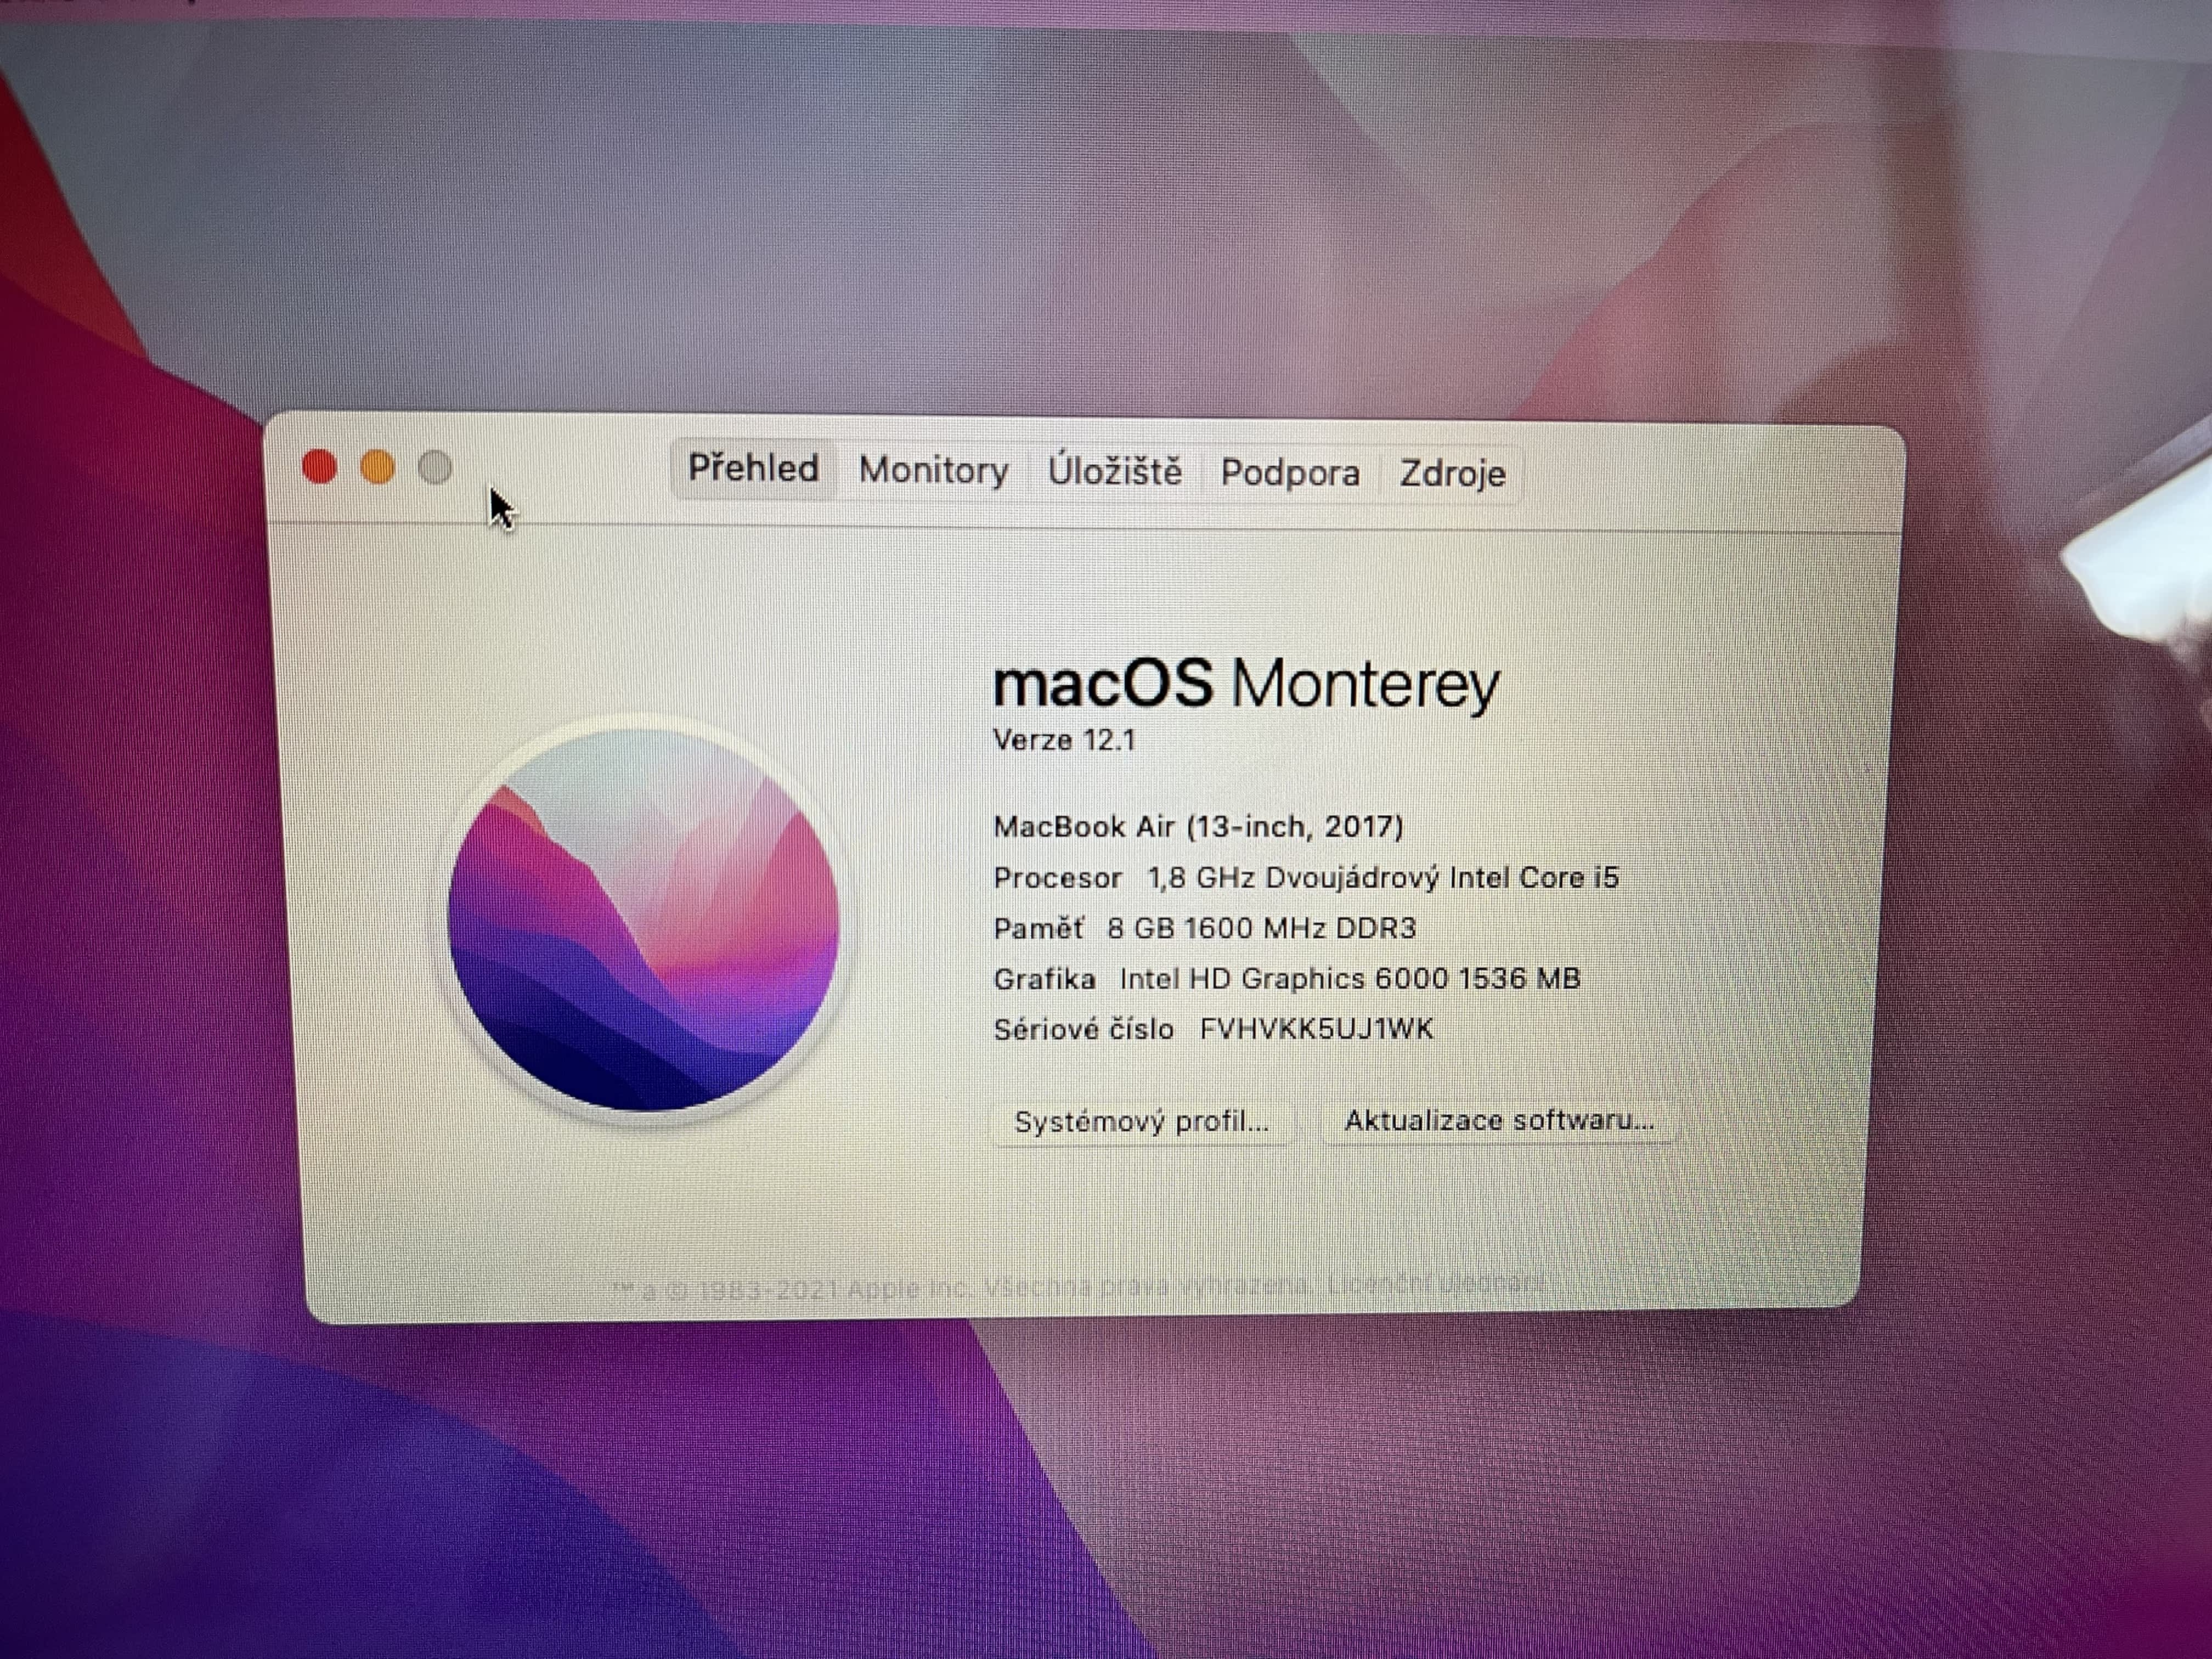The height and width of the screenshot is (1659, 2212).
Task: Click the Grafika Intel HD Graphics line
Action: coord(1286,978)
